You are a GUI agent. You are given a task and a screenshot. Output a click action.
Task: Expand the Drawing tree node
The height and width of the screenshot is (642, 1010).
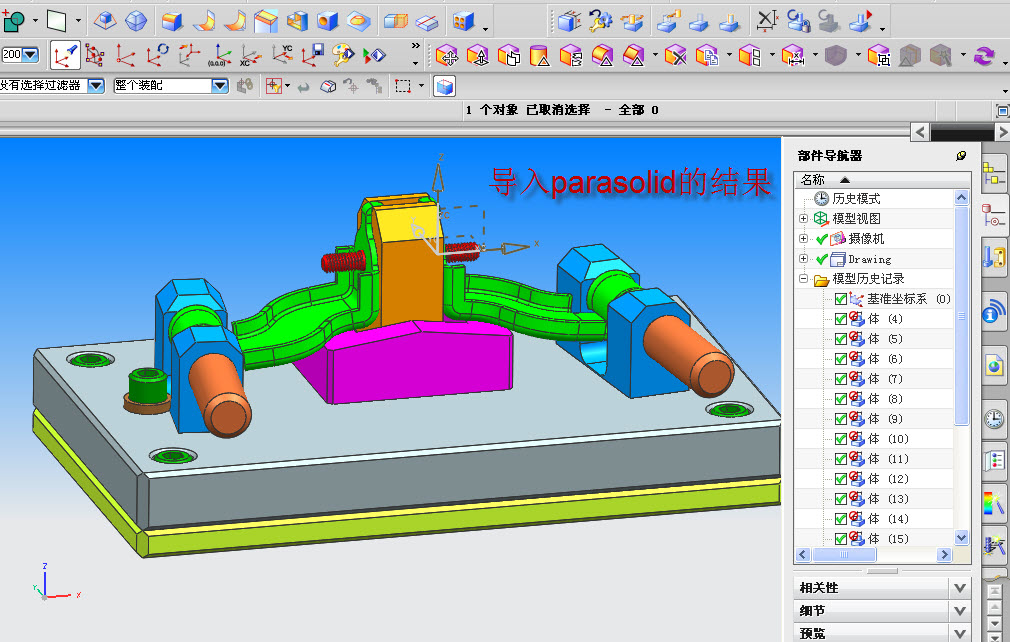click(803, 258)
